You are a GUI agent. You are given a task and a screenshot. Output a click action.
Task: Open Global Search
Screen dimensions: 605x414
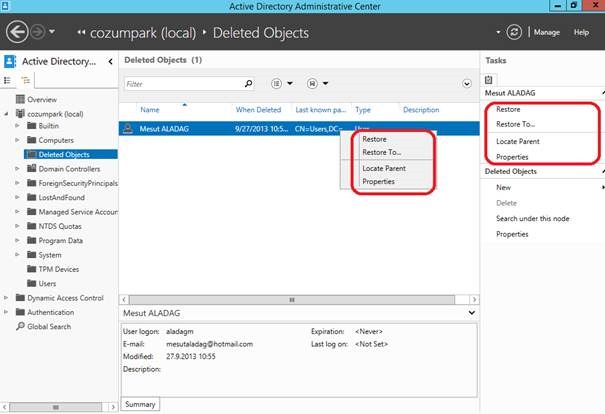click(49, 326)
